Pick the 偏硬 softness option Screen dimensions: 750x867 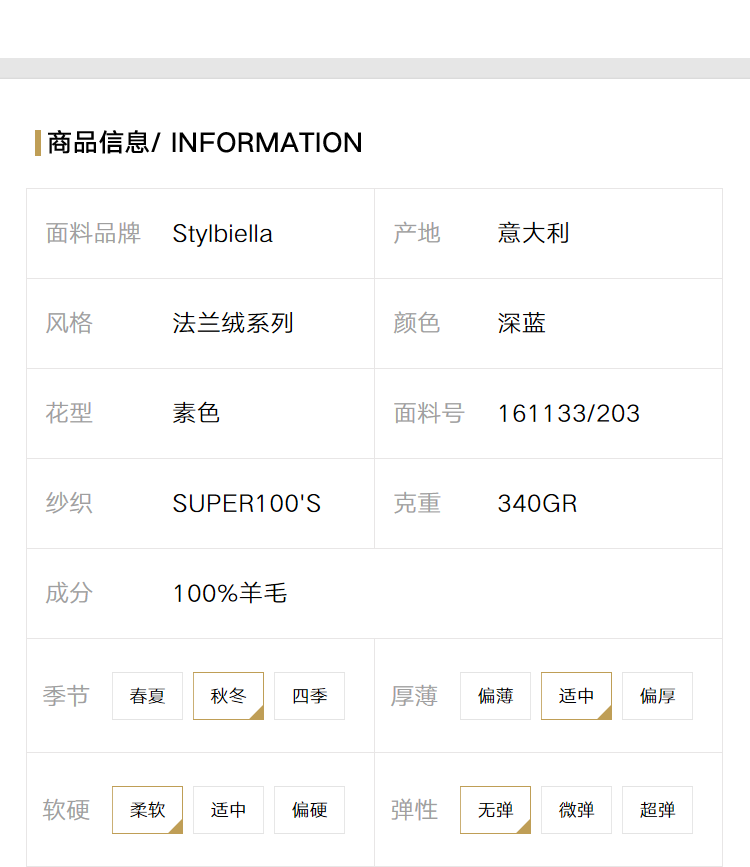tap(309, 809)
